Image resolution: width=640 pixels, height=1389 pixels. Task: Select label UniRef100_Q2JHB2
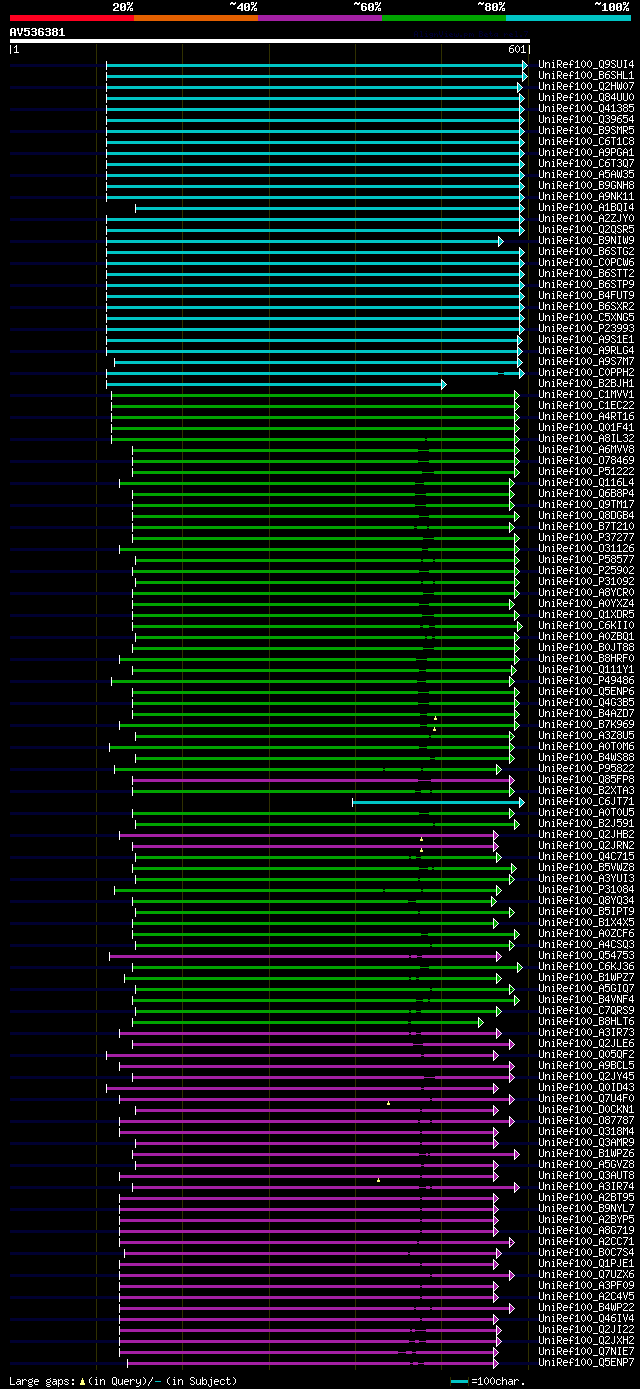coord(586,834)
